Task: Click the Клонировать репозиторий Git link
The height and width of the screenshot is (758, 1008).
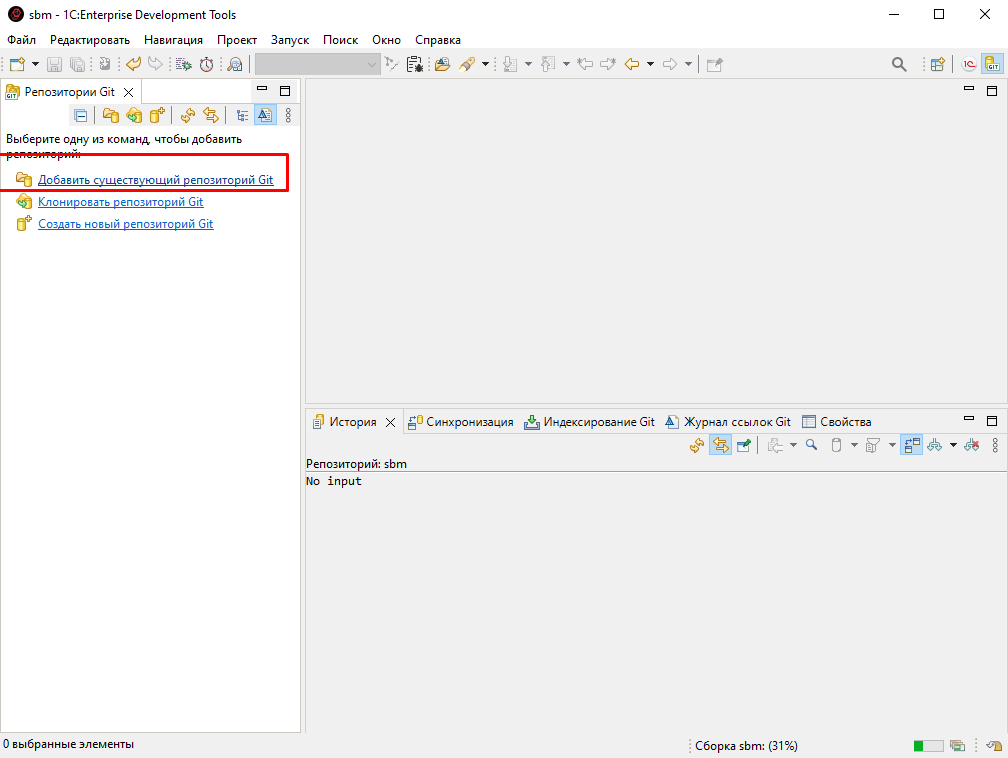Action: (x=120, y=202)
